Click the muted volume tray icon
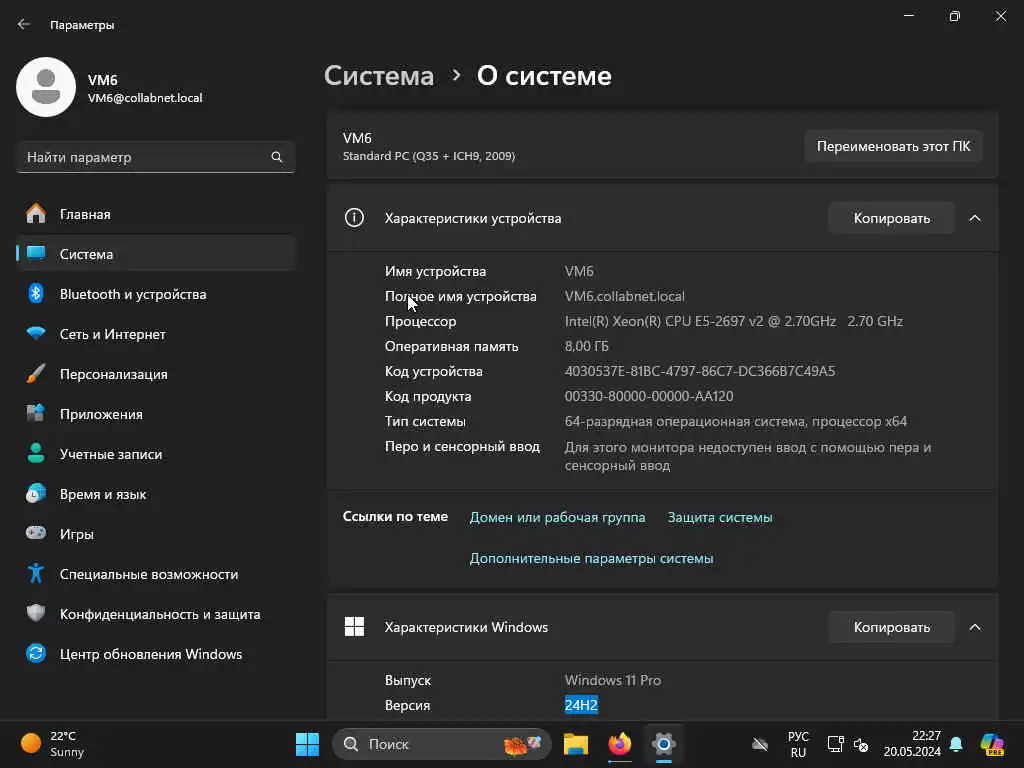 861,744
